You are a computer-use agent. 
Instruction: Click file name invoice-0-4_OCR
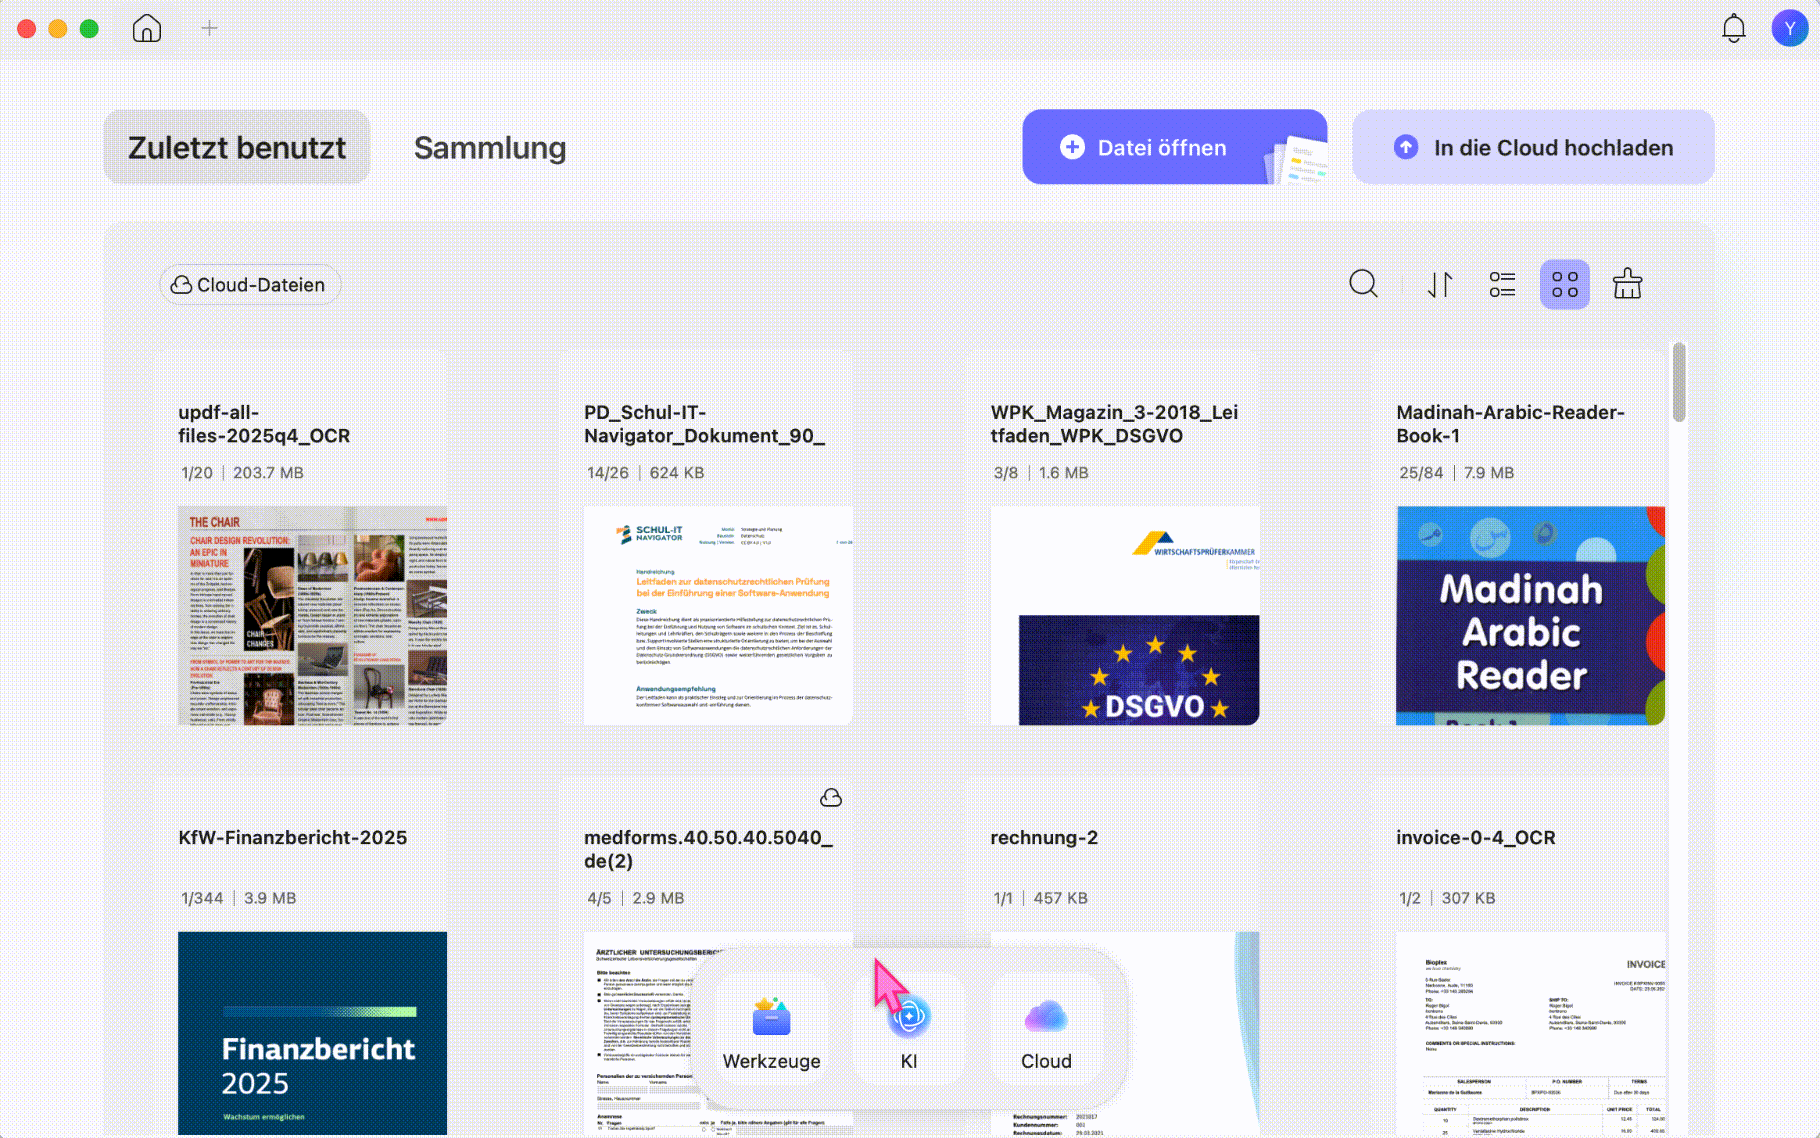(1476, 837)
